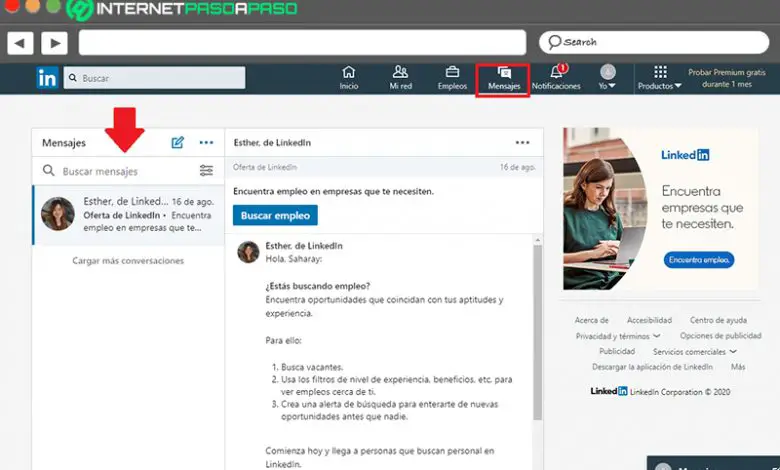Click the LinkedIn logo in navbar

point(47,78)
